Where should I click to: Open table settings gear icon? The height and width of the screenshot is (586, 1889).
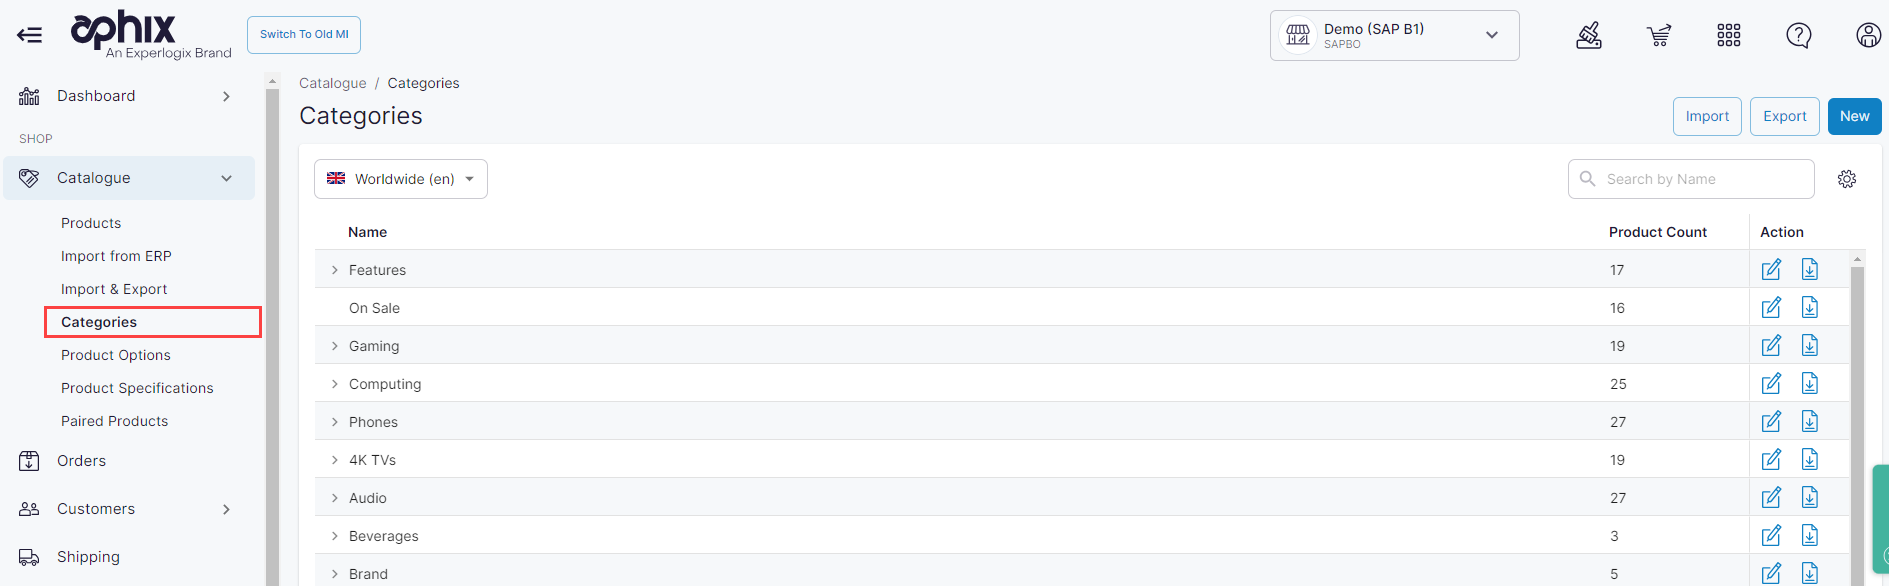(1847, 179)
